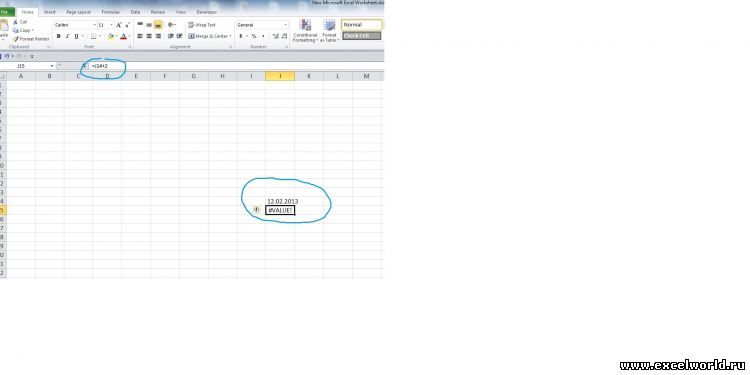Select the cell containing 12.02.2013
This screenshot has height=375, width=750.
tap(280, 201)
